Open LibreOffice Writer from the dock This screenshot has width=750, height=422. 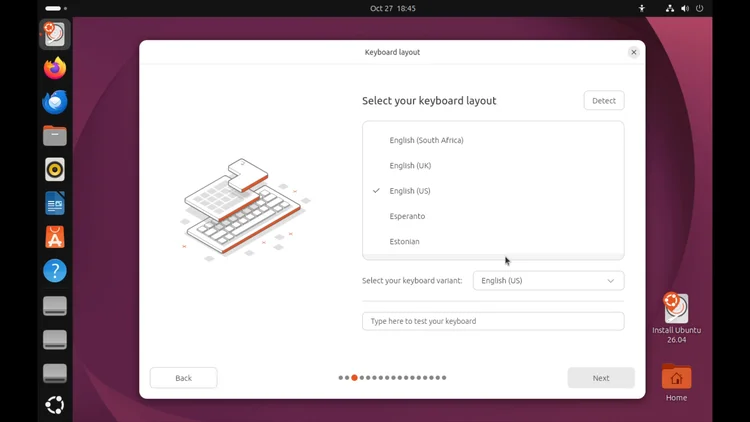pos(55,203)
